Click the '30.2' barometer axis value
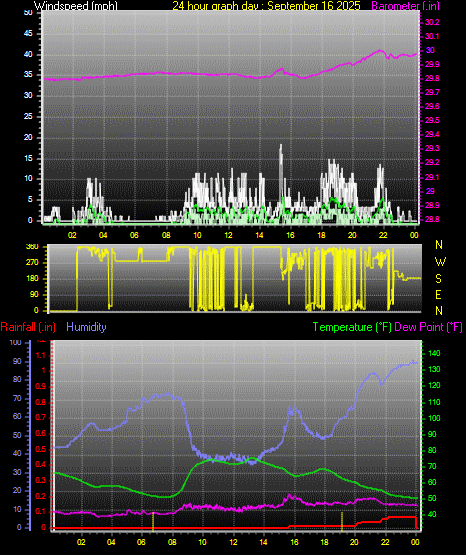466x555 pixels. pyautogui.click(x=432, y=22)
